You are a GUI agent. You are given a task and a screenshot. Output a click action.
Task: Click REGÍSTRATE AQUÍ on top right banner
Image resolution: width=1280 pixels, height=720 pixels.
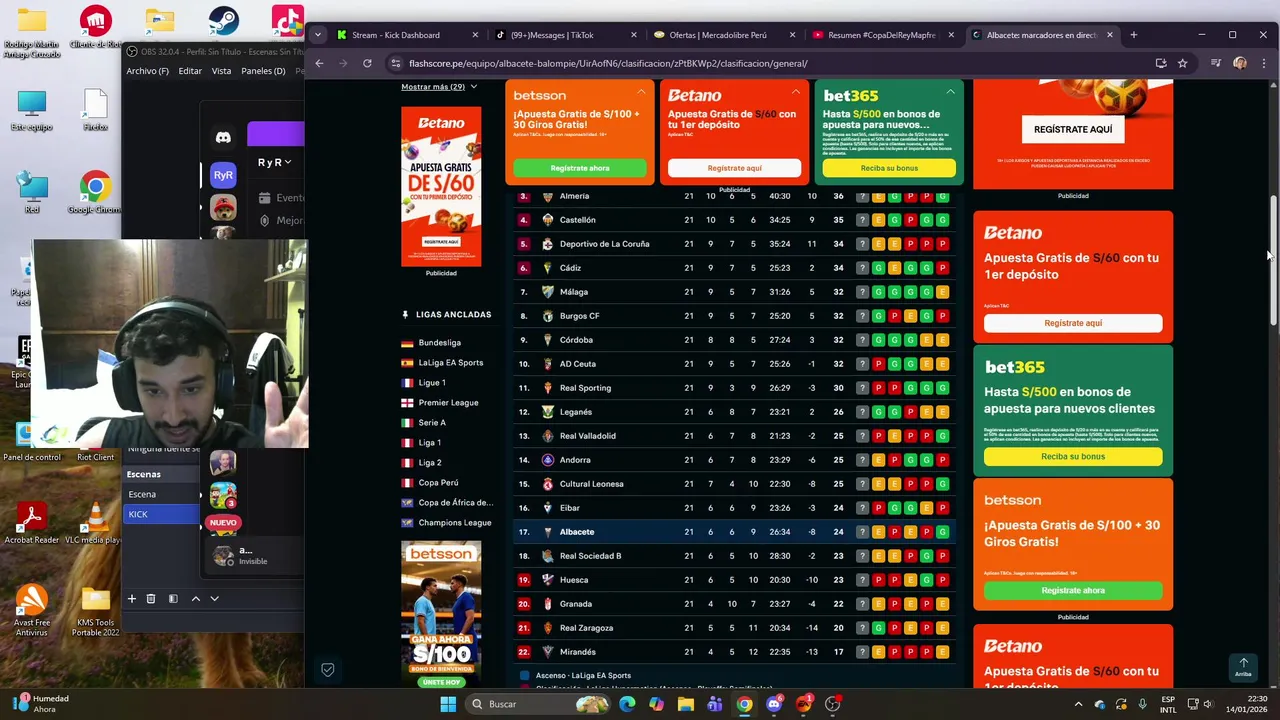coord(1073,129)
